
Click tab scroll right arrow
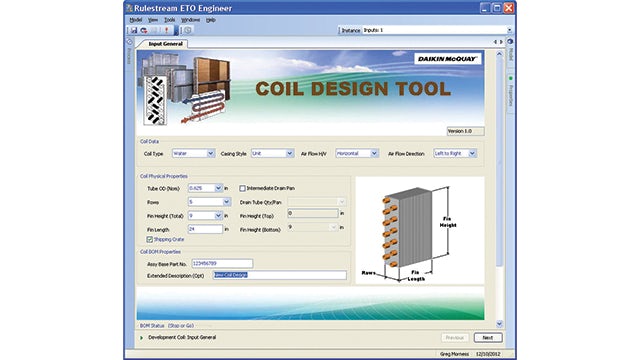(x=501, y=42)
